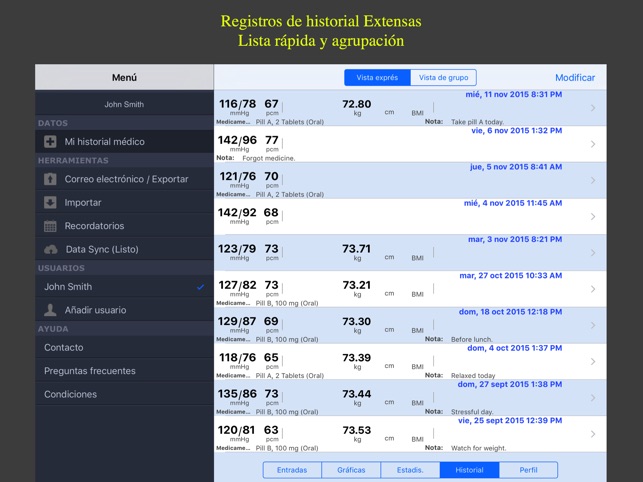Viewport: 643px width, 482px height.
Task: Open chevron for 27 oct 2015 entry
Action: pos(593,289)
